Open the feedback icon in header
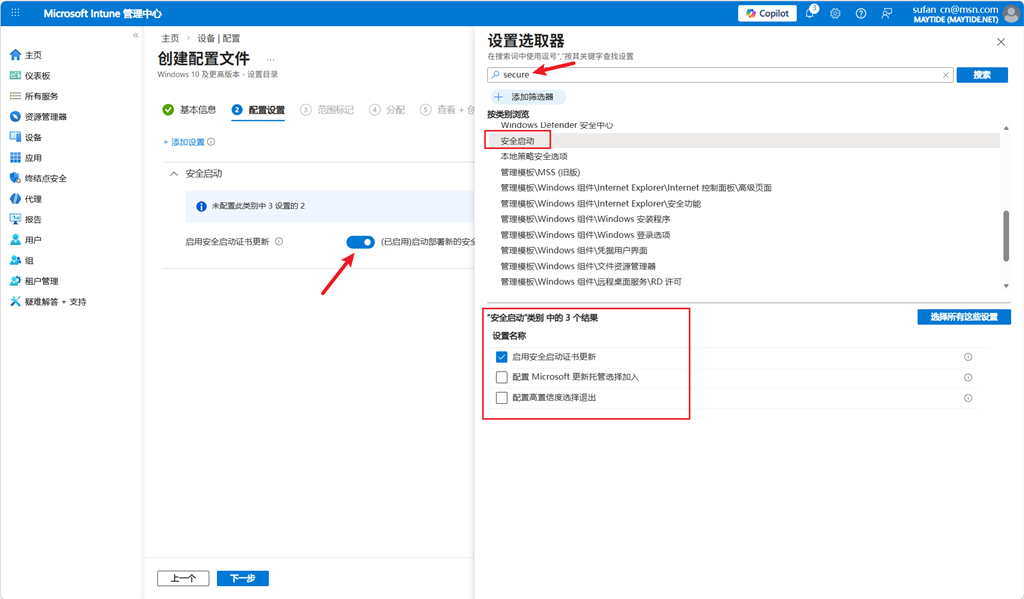This screenshot has height=599, width=1024. pos(886,14)
